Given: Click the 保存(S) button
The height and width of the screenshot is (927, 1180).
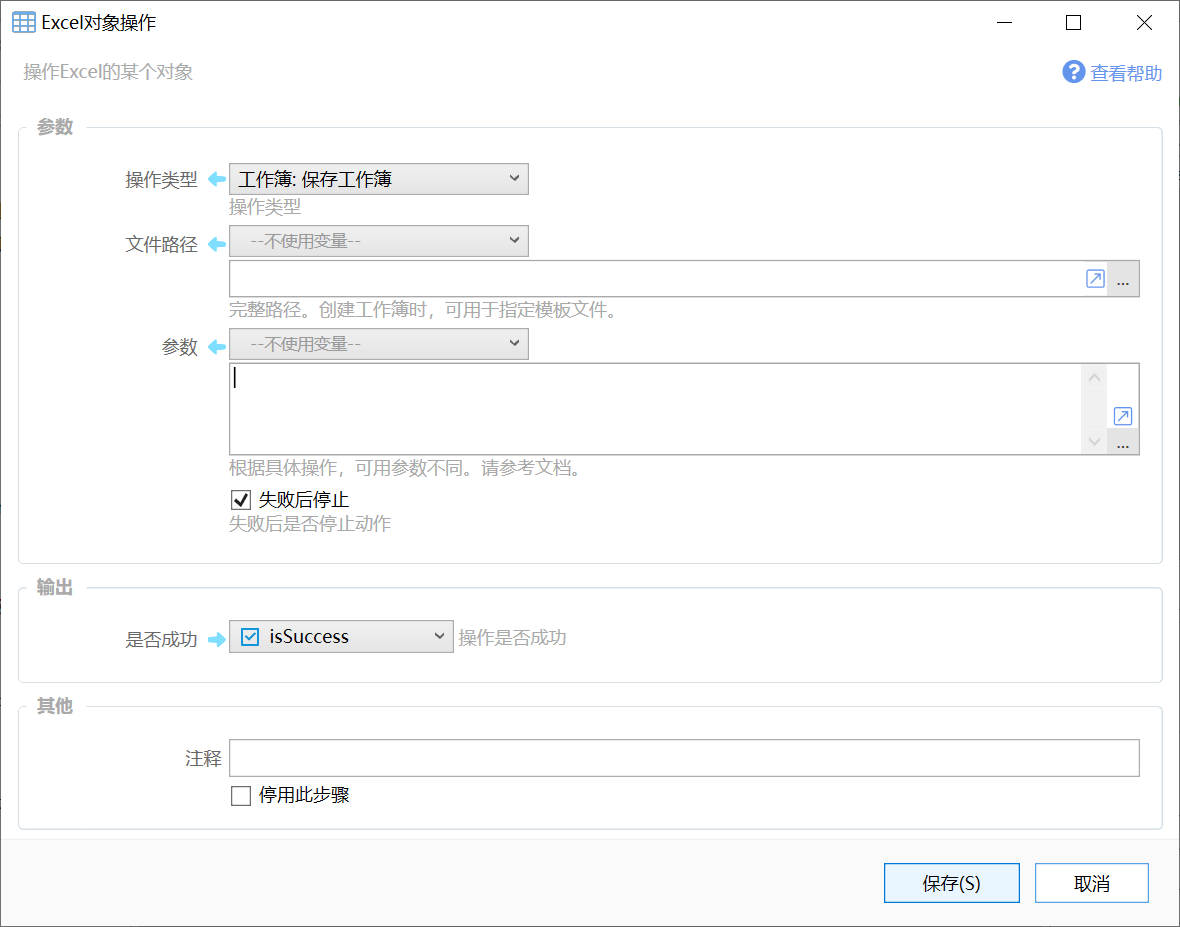Looking at the screenshot, I should click(x=951, y=883).
